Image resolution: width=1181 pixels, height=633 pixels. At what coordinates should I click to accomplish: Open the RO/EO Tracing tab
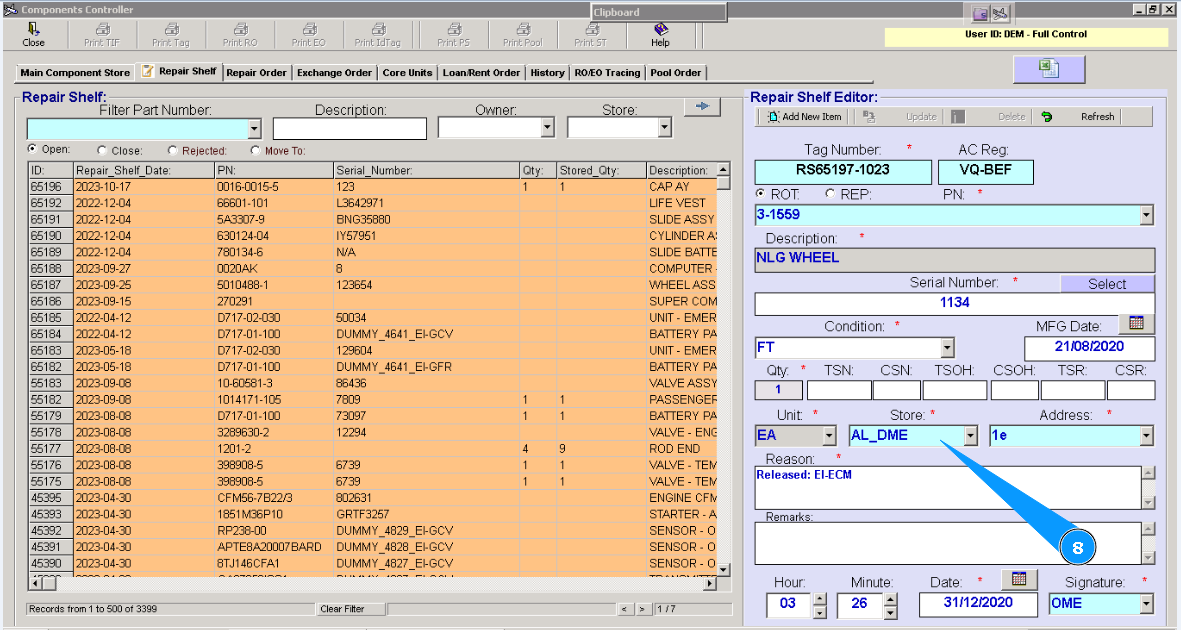click(607, 72)
